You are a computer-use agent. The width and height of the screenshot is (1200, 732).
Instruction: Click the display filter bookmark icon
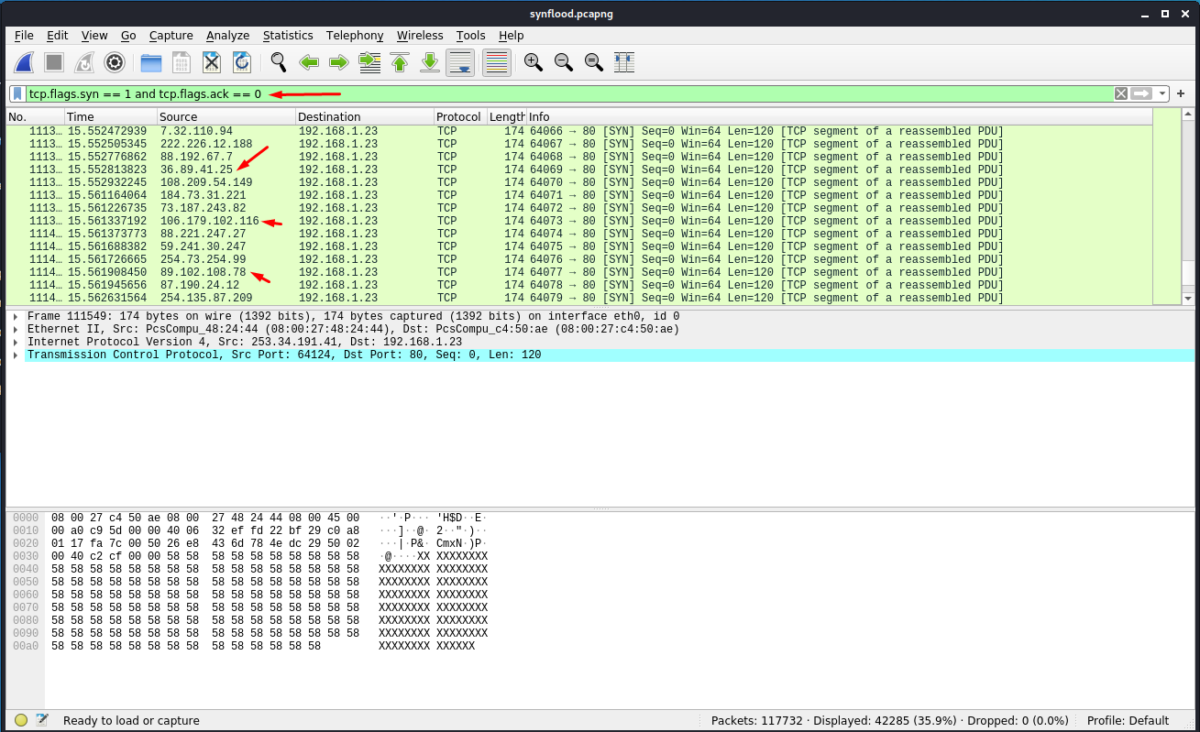18,93
